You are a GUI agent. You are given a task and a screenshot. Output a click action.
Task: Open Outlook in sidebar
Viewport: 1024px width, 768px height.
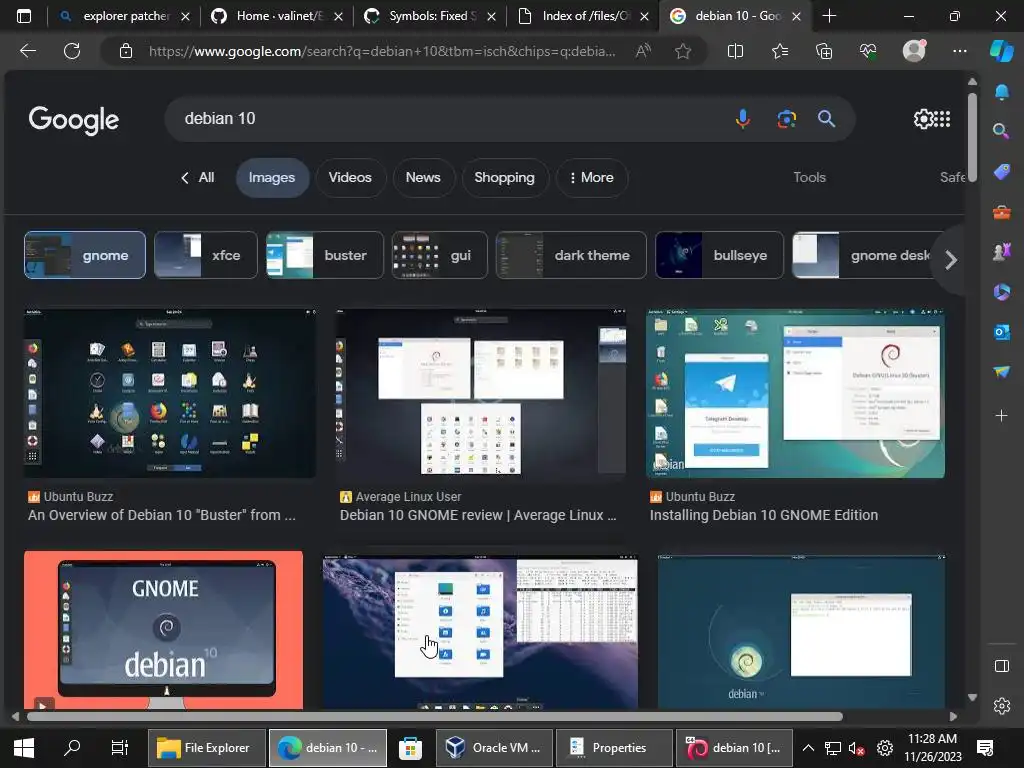pos(1001,332)
